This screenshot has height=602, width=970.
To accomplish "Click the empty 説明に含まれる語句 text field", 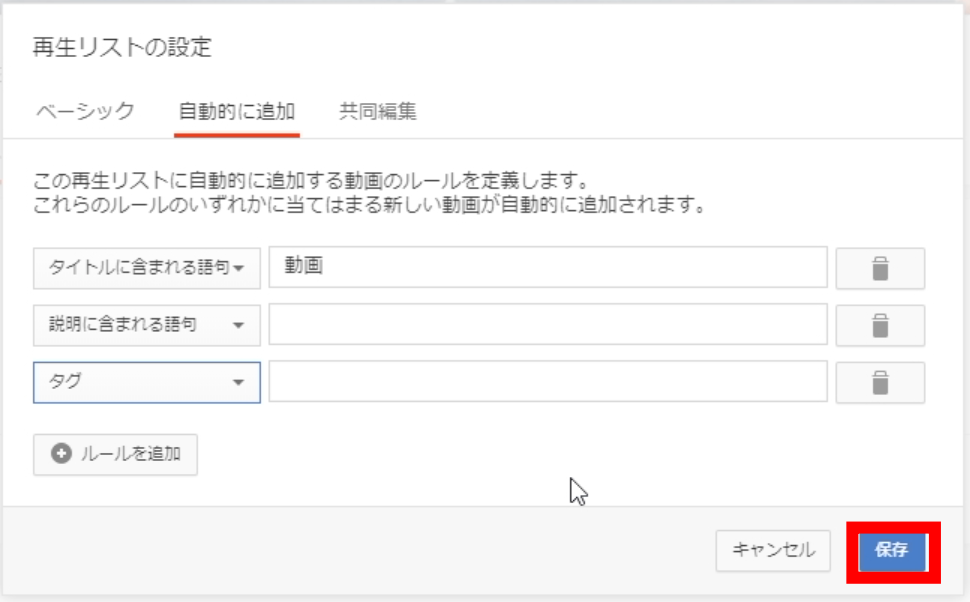I will pos(548,324).
